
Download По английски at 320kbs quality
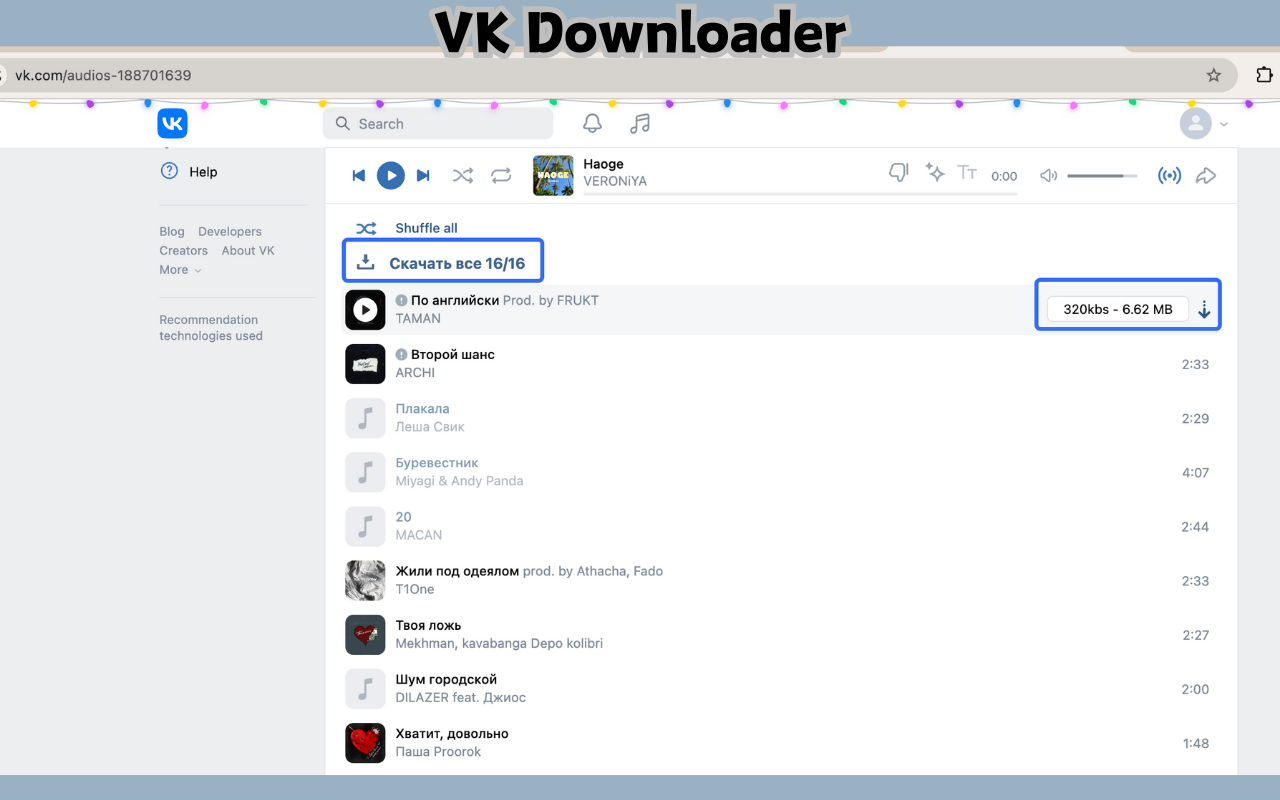tap(1204, 310)
